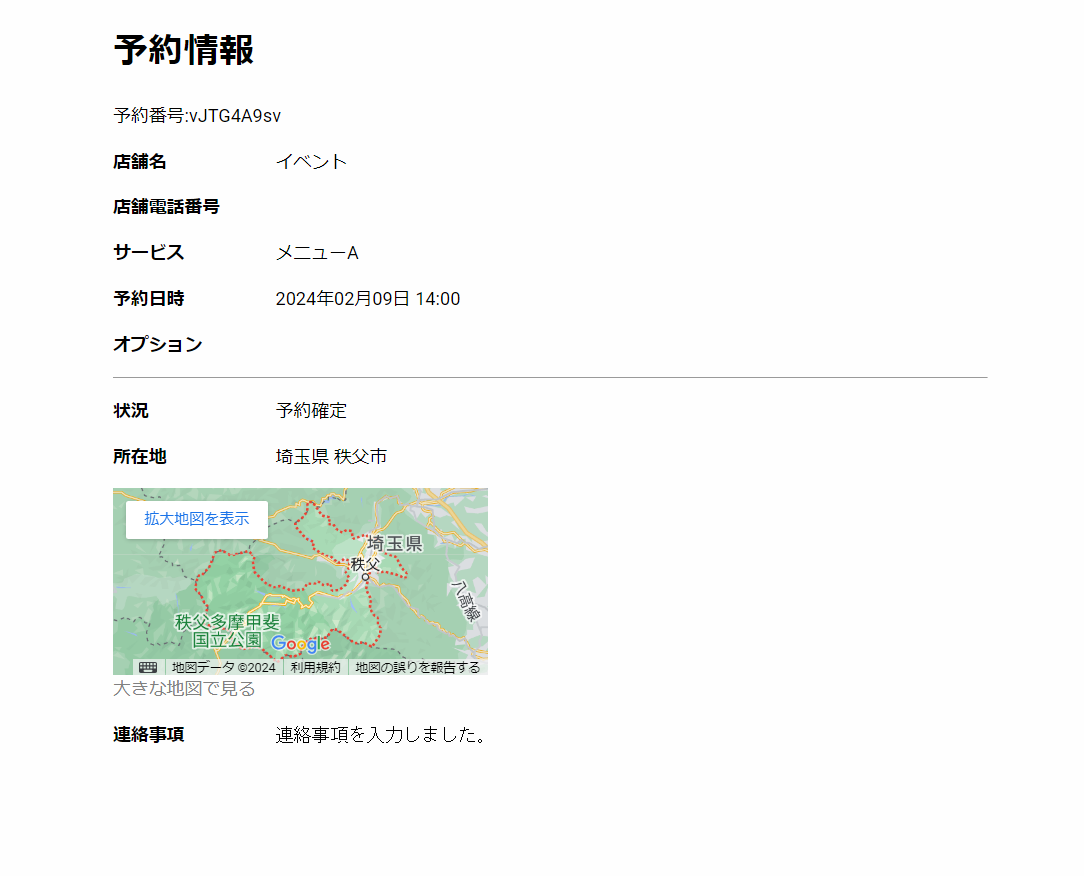Click the 所在地 label
This screenshot has width=1084, height=876.
140,456
